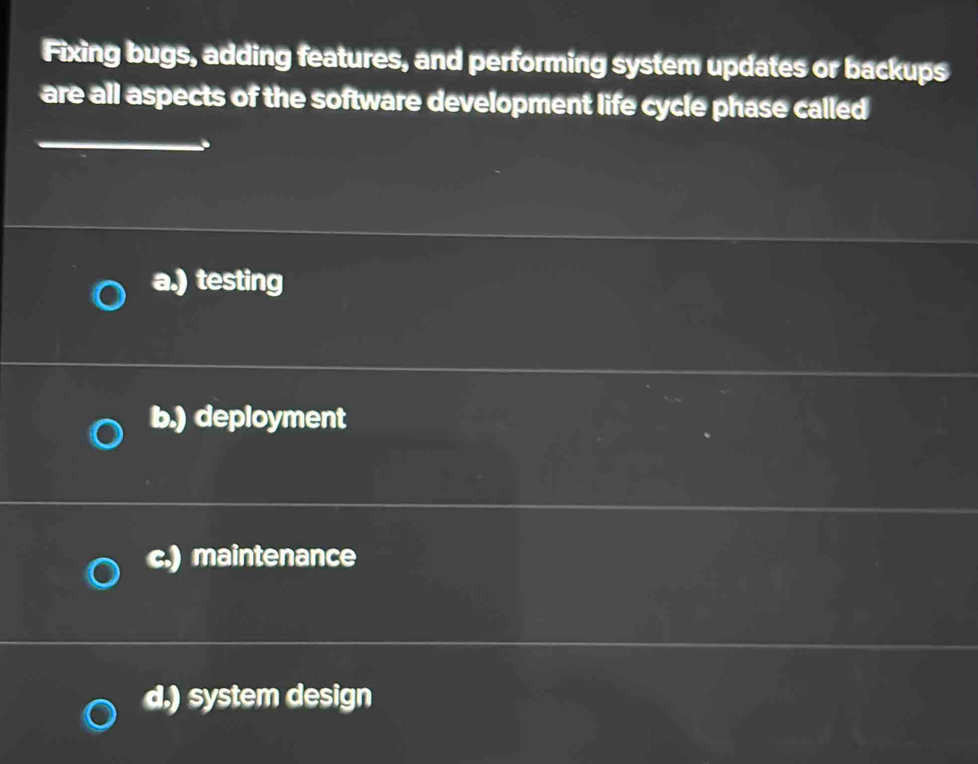The width and height of the screenshot is (978, 764).
Task: Click the blank fill-in line below the question
Action: 117,147
